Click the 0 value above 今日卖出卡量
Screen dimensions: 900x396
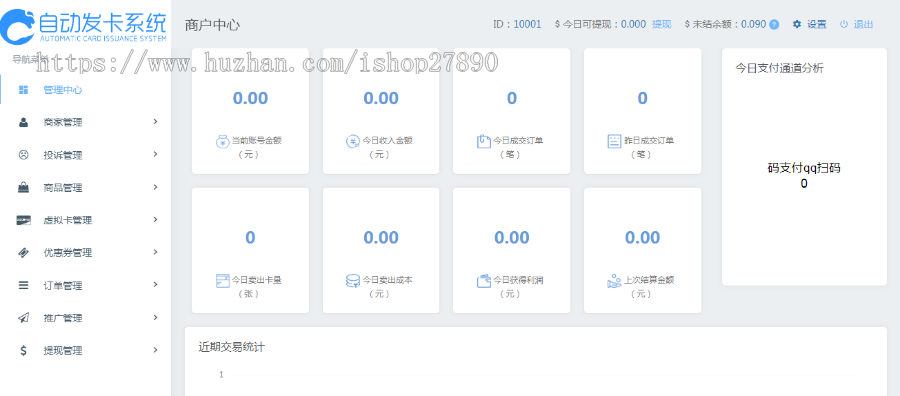coord(250,238)
